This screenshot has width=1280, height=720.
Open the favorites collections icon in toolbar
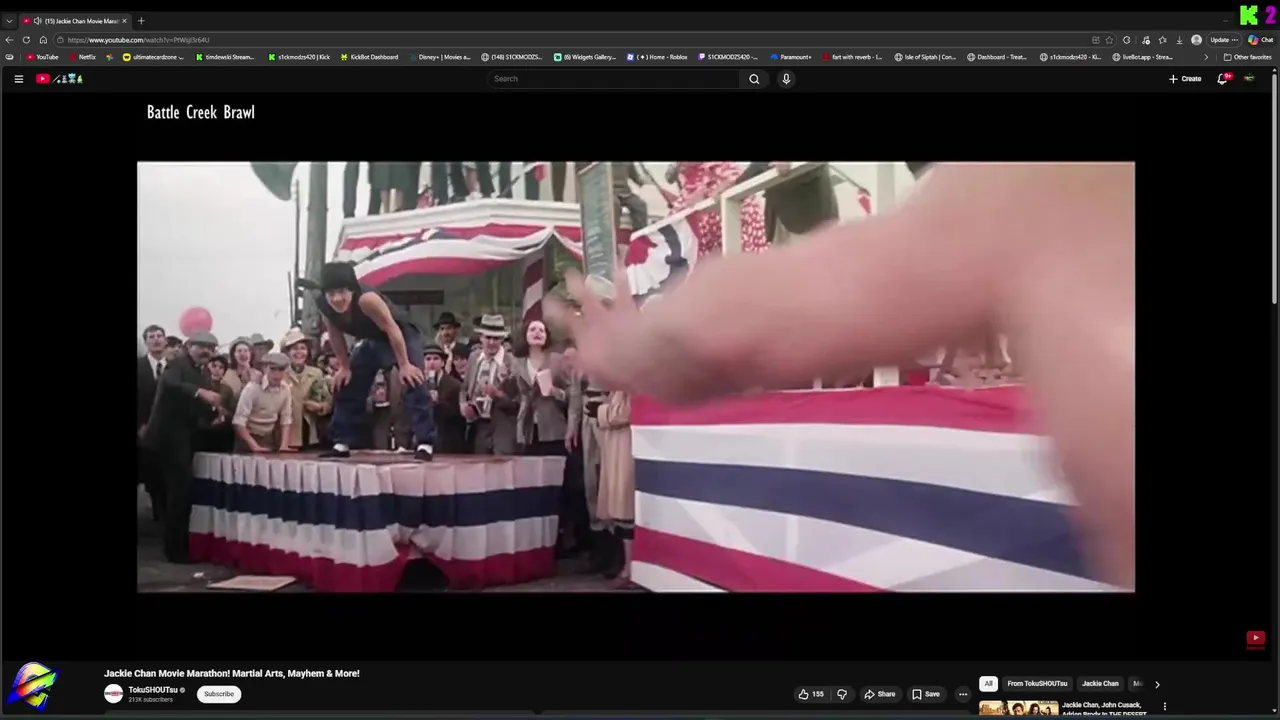(1162, 40)
